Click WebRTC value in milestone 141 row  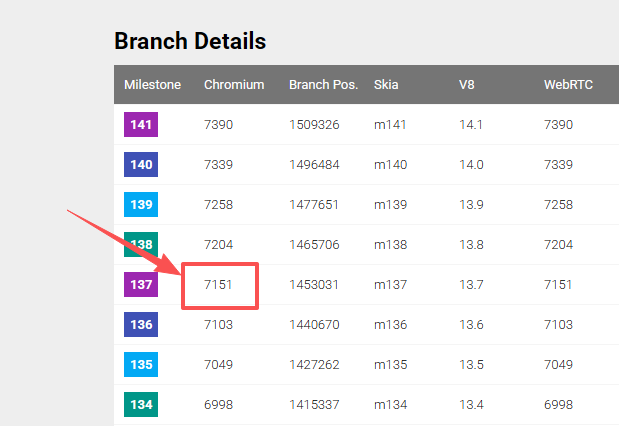coord(558,125)
